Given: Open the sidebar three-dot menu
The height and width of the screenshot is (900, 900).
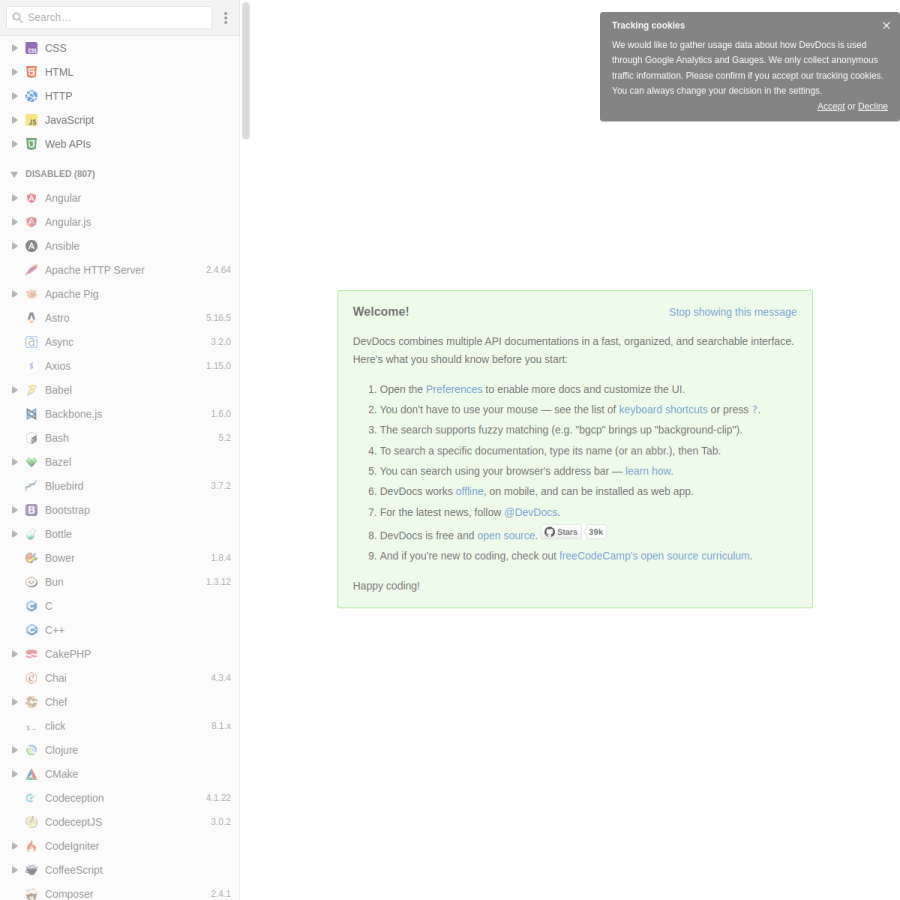Looking at the screenshot, I should [226, 18].
